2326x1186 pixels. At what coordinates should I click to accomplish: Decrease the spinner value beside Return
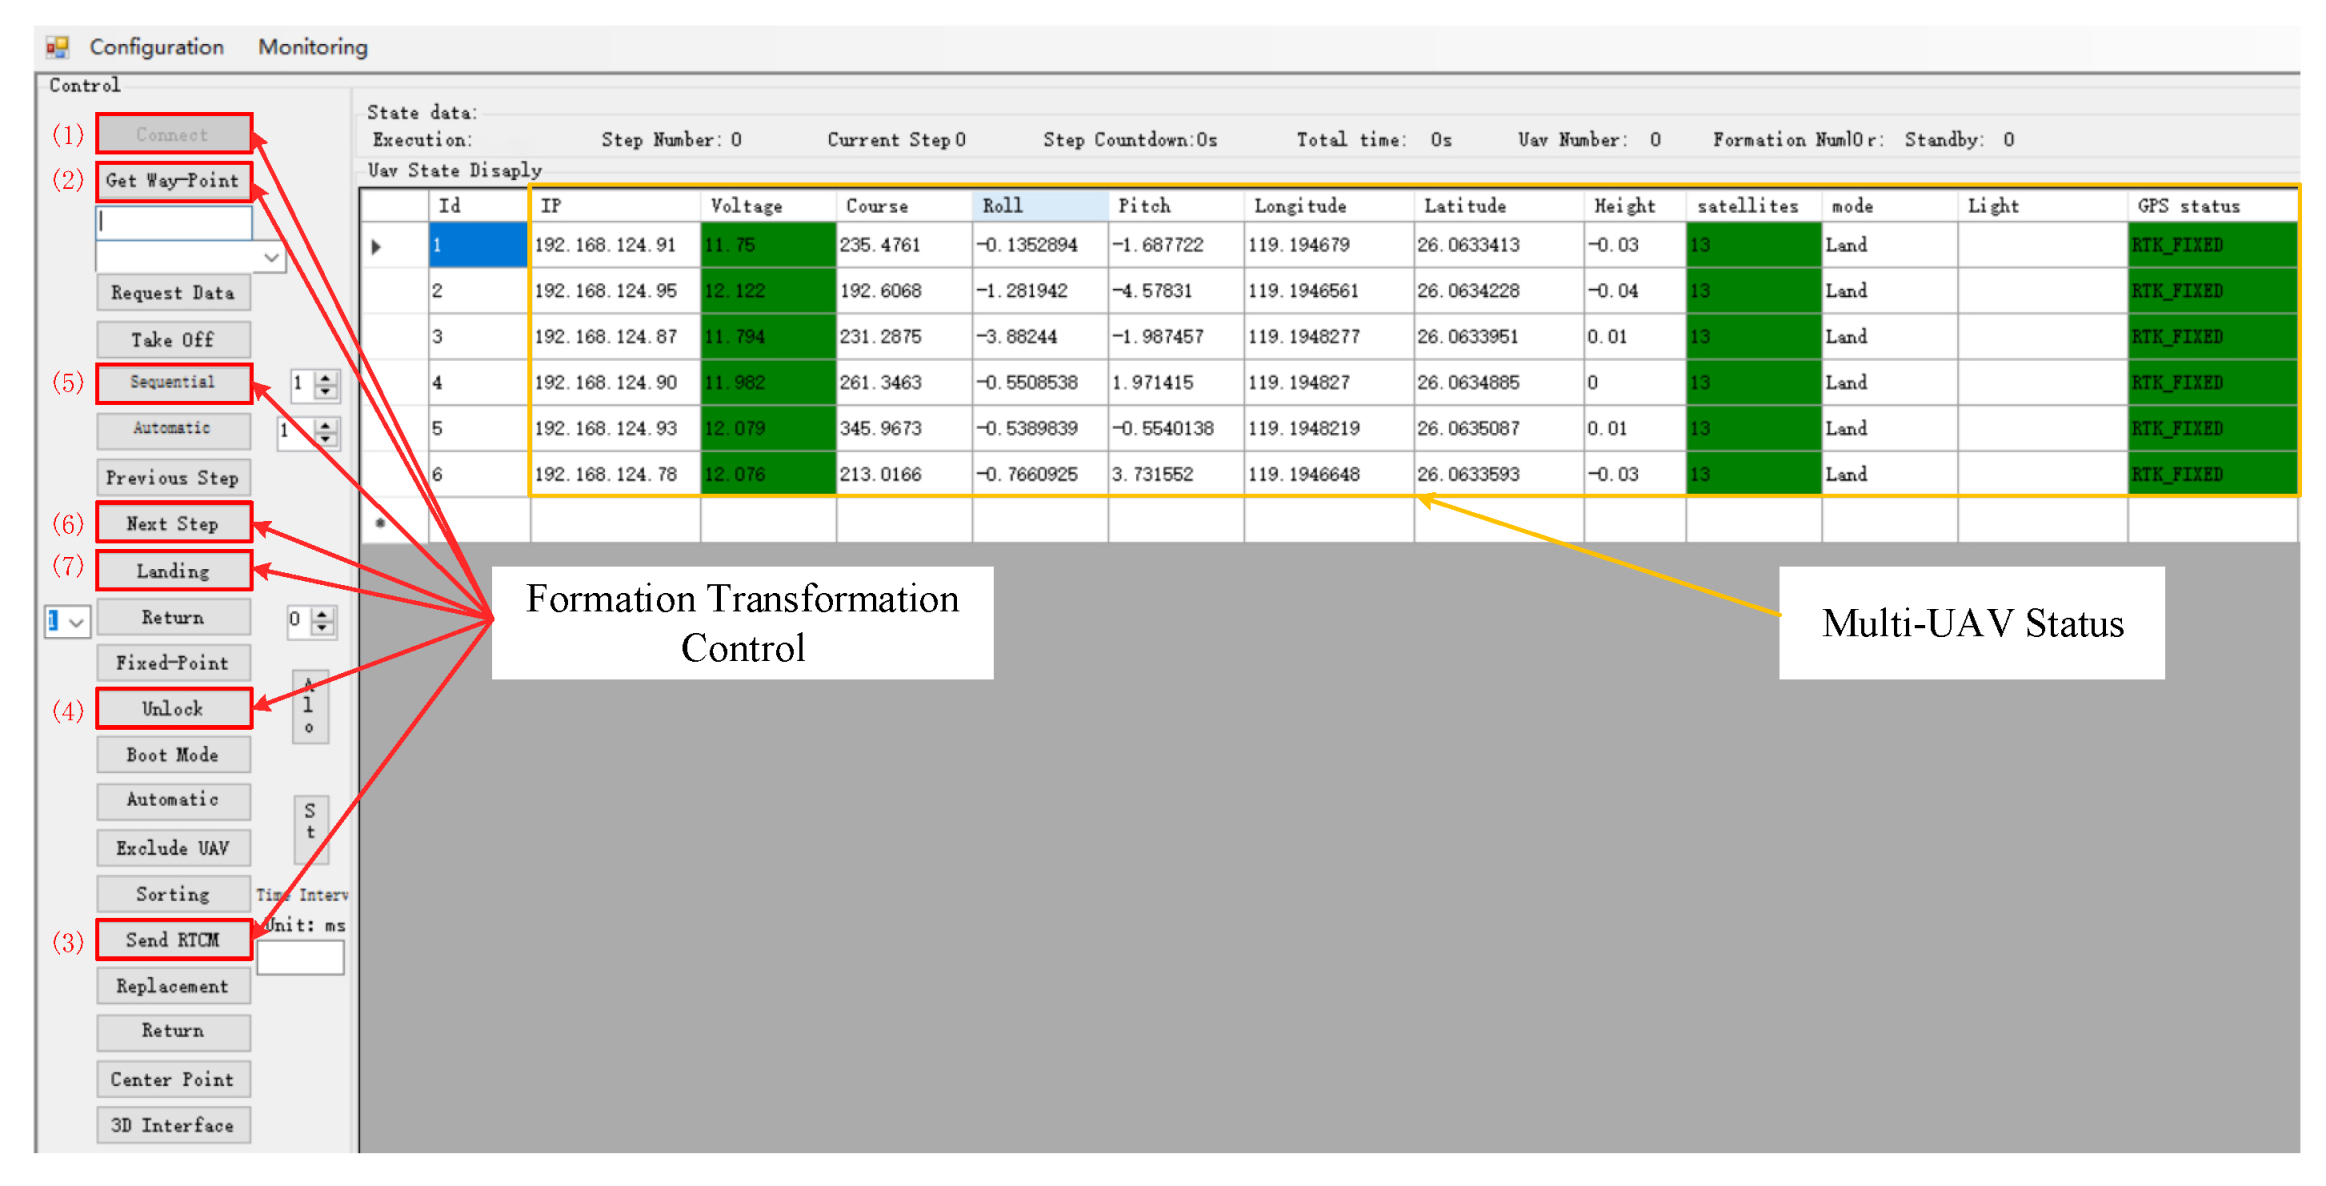(x=322, y=628)
